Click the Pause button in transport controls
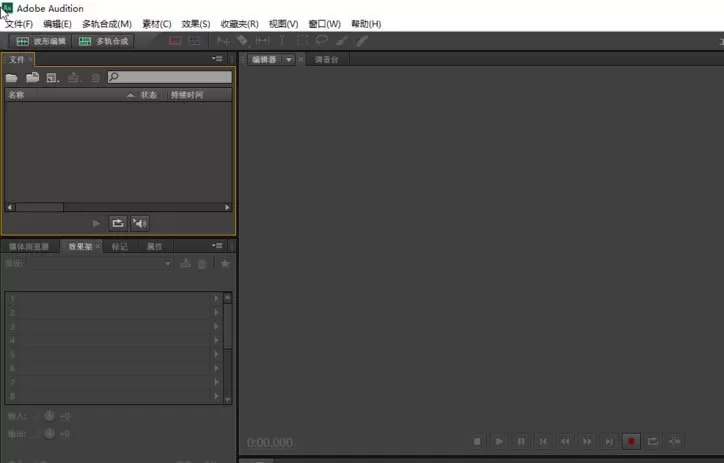Image resolution: width=724 pixels, height=463 pixels. (x=521, y=442)
